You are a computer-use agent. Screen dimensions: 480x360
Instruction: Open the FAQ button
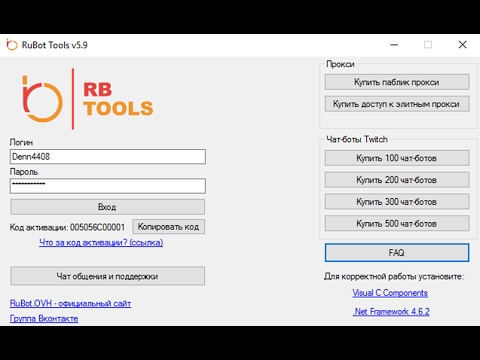pyautogui.click(x=397, y=253)
